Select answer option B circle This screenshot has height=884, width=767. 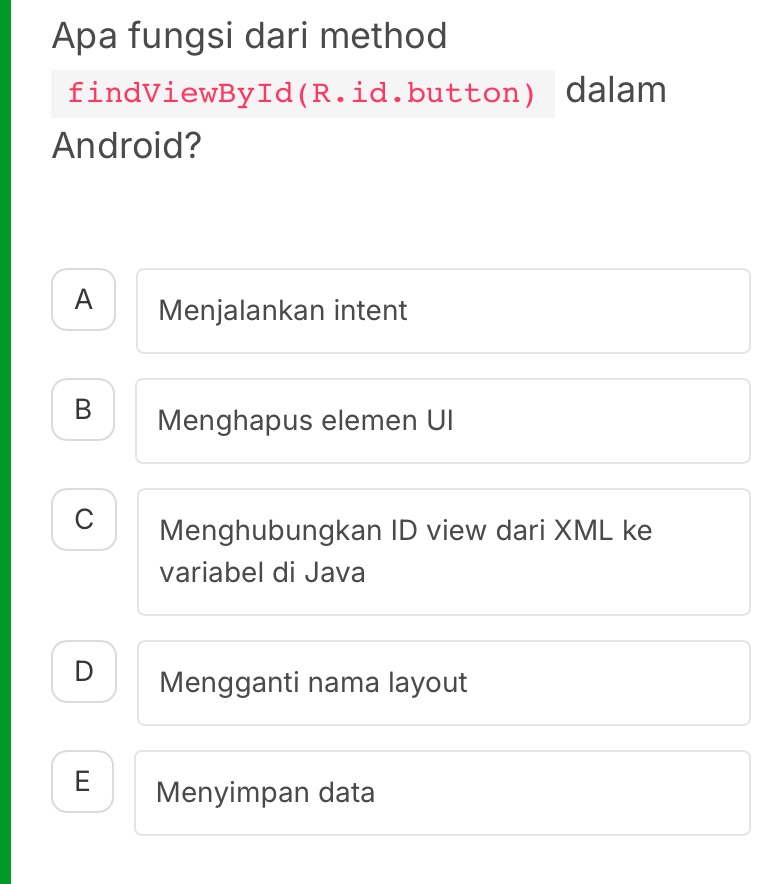click(x=83, y=410)
